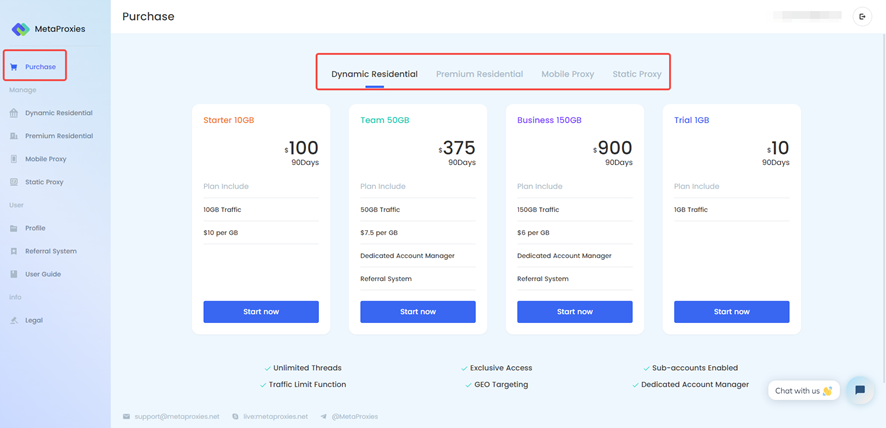Click support@metaproxies.net email link

point(177,417)
